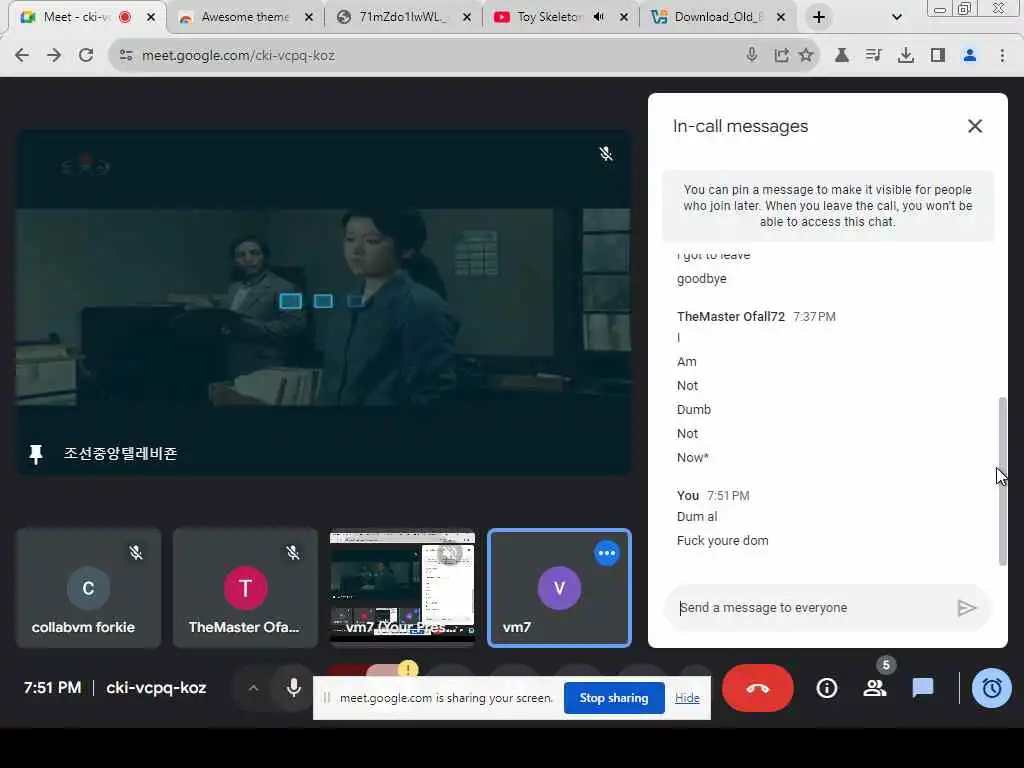Click TheMaster Ofall72 sender name in chat
This screenshot has height=768, width=1024.
pyautogui.click(x=731, y=317)
